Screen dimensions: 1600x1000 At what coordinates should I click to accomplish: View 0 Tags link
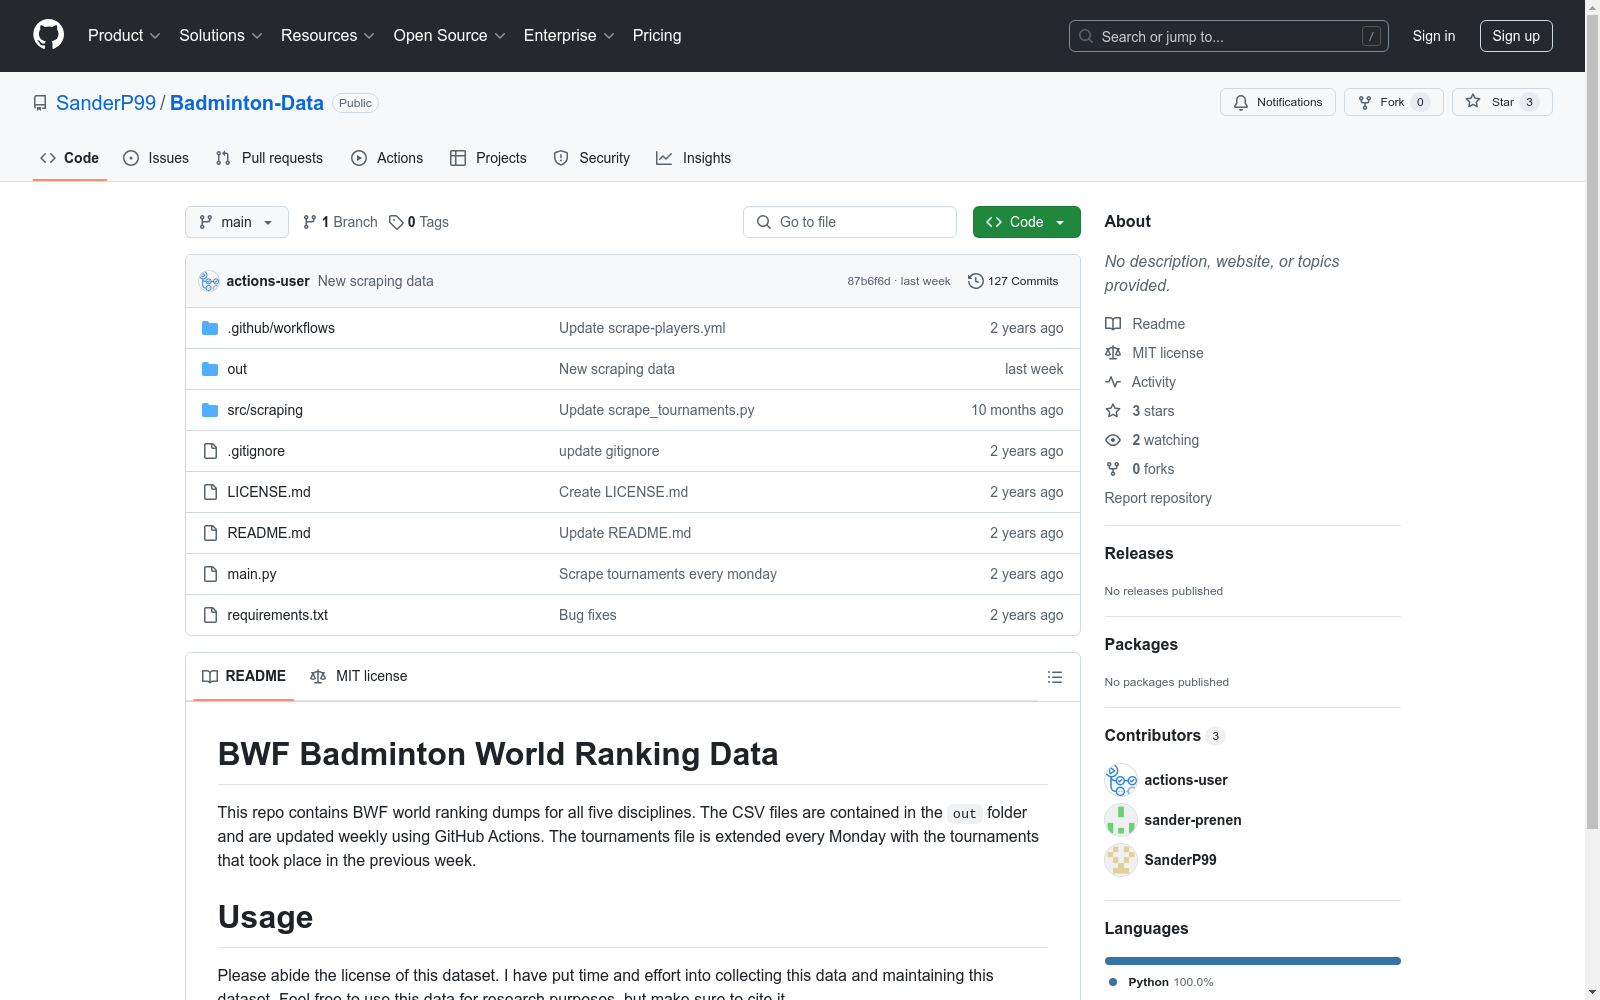click(x=419, y=222)
